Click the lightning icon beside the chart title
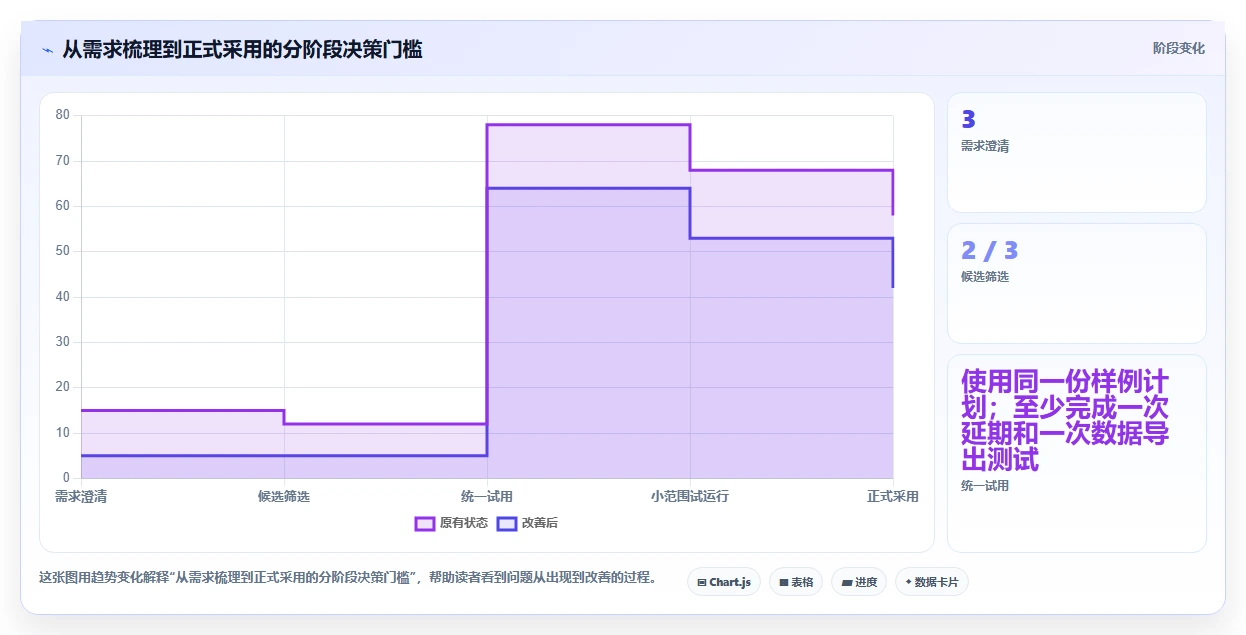 click(47, 50)
